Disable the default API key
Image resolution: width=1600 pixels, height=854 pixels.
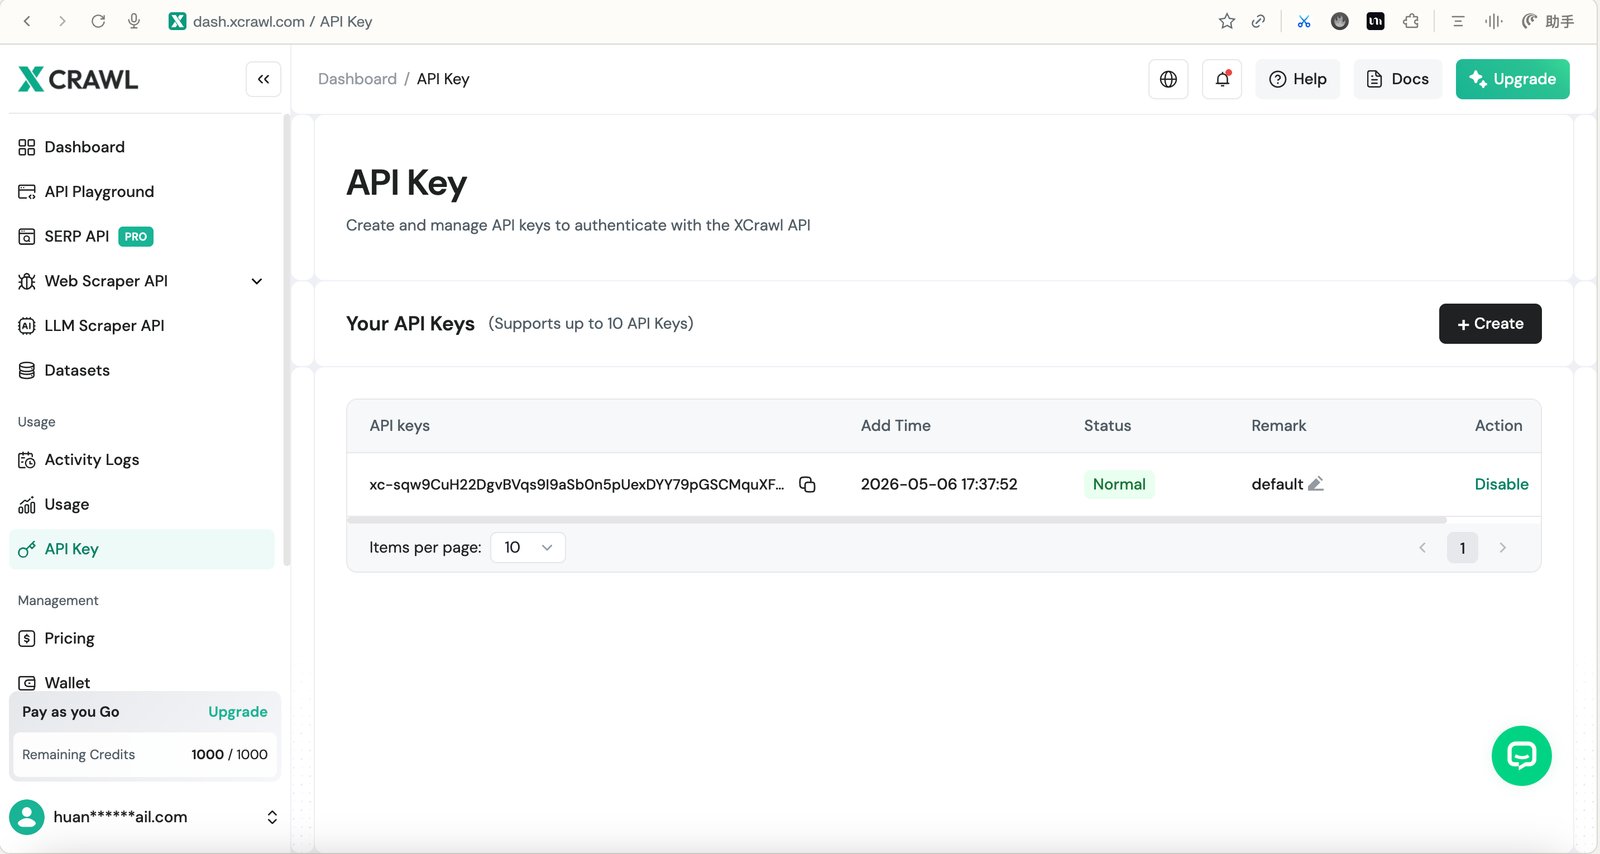coord(1501,484)
